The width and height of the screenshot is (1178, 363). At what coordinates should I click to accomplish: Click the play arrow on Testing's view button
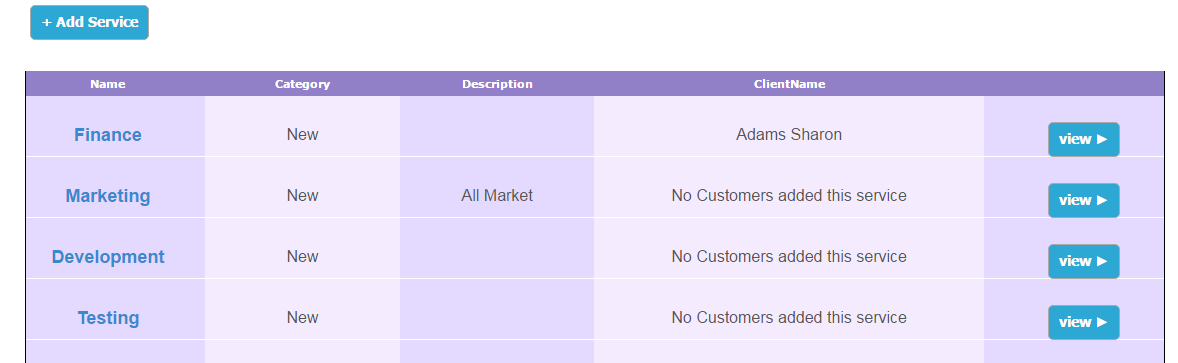click(1102, 322)
